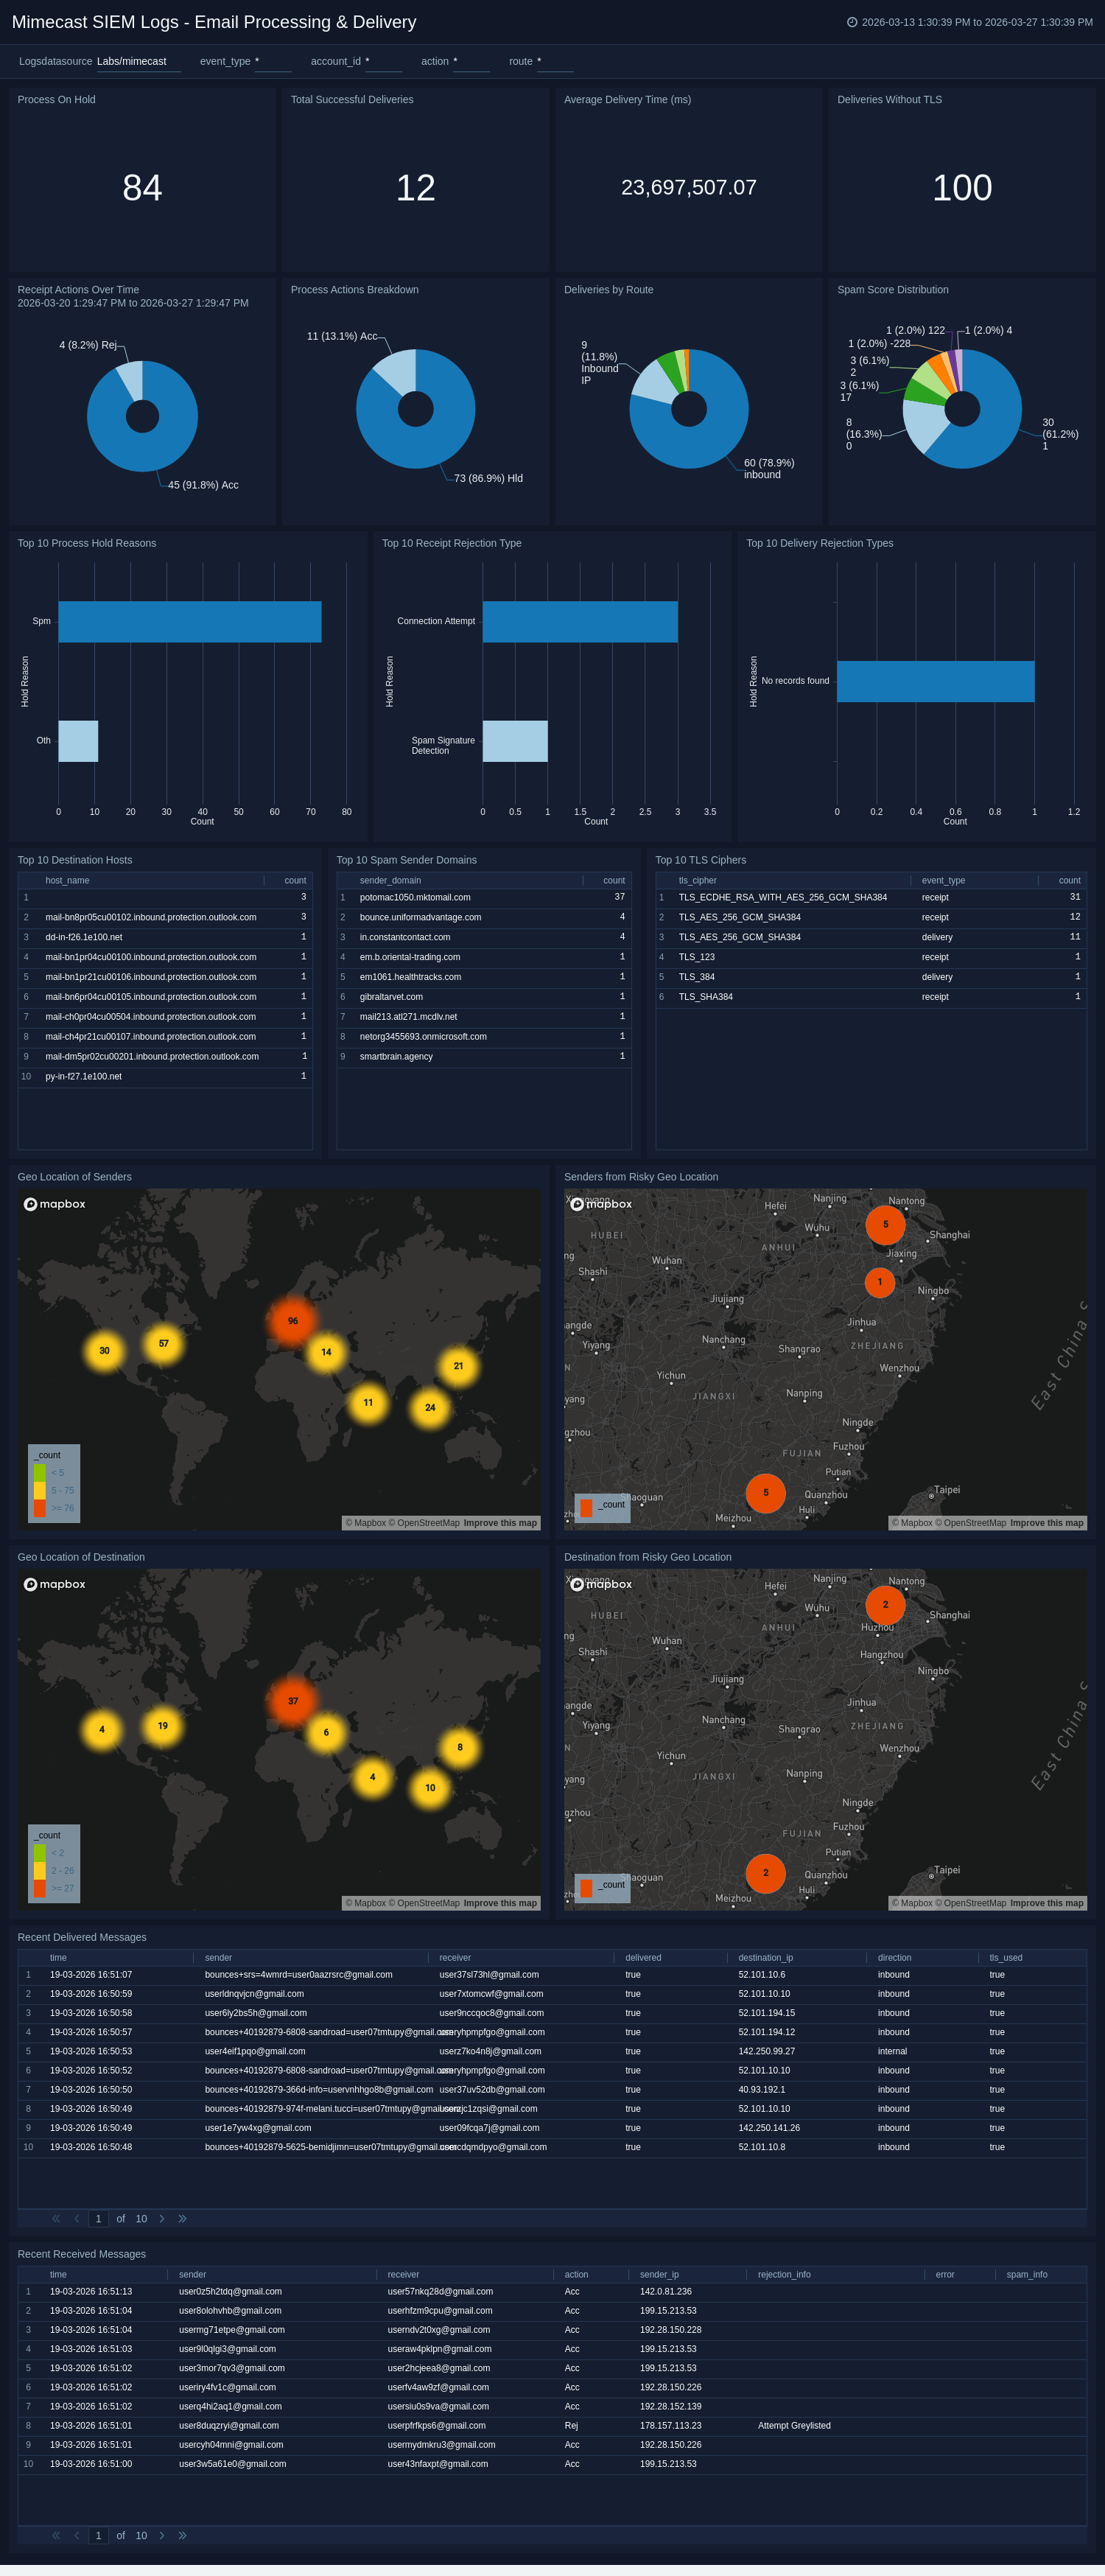This screenshot has width=1105, height=2576.
Task: Jump to last page of Recent Delivered Messages
Action: [x=182, y=2218]
